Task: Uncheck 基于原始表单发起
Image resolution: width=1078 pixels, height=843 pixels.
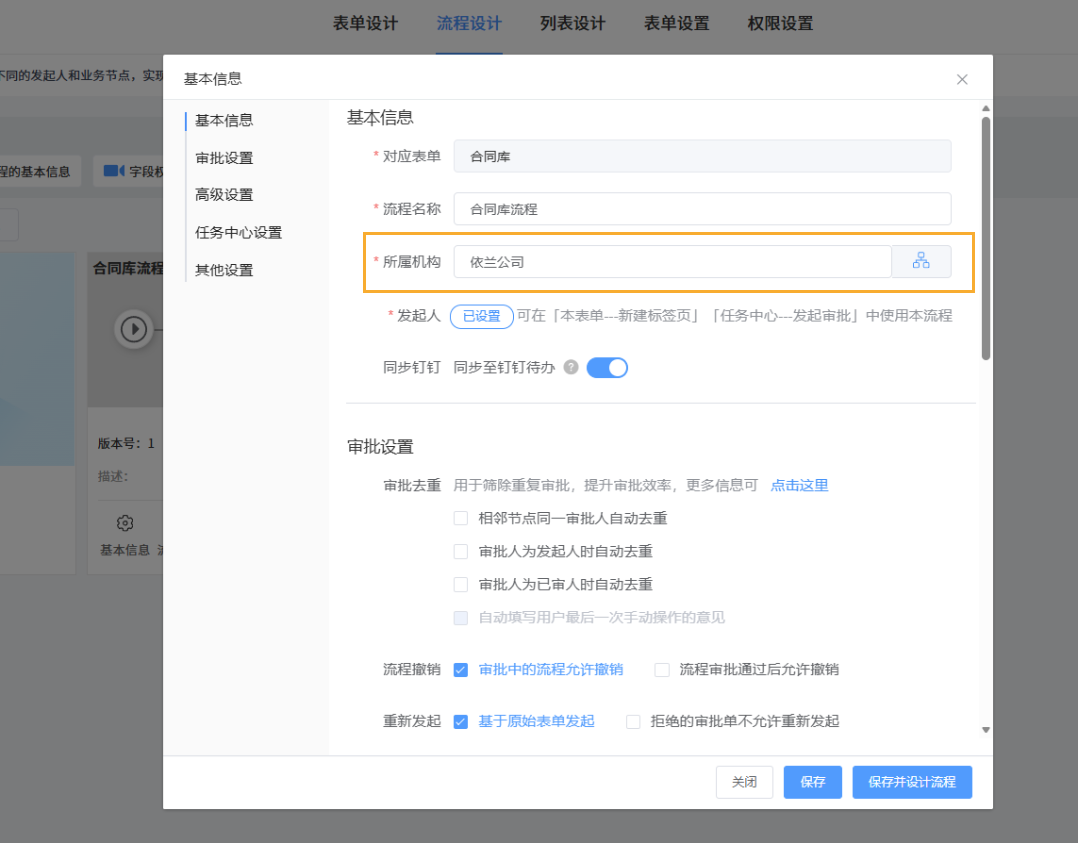Action: (461, 721)
